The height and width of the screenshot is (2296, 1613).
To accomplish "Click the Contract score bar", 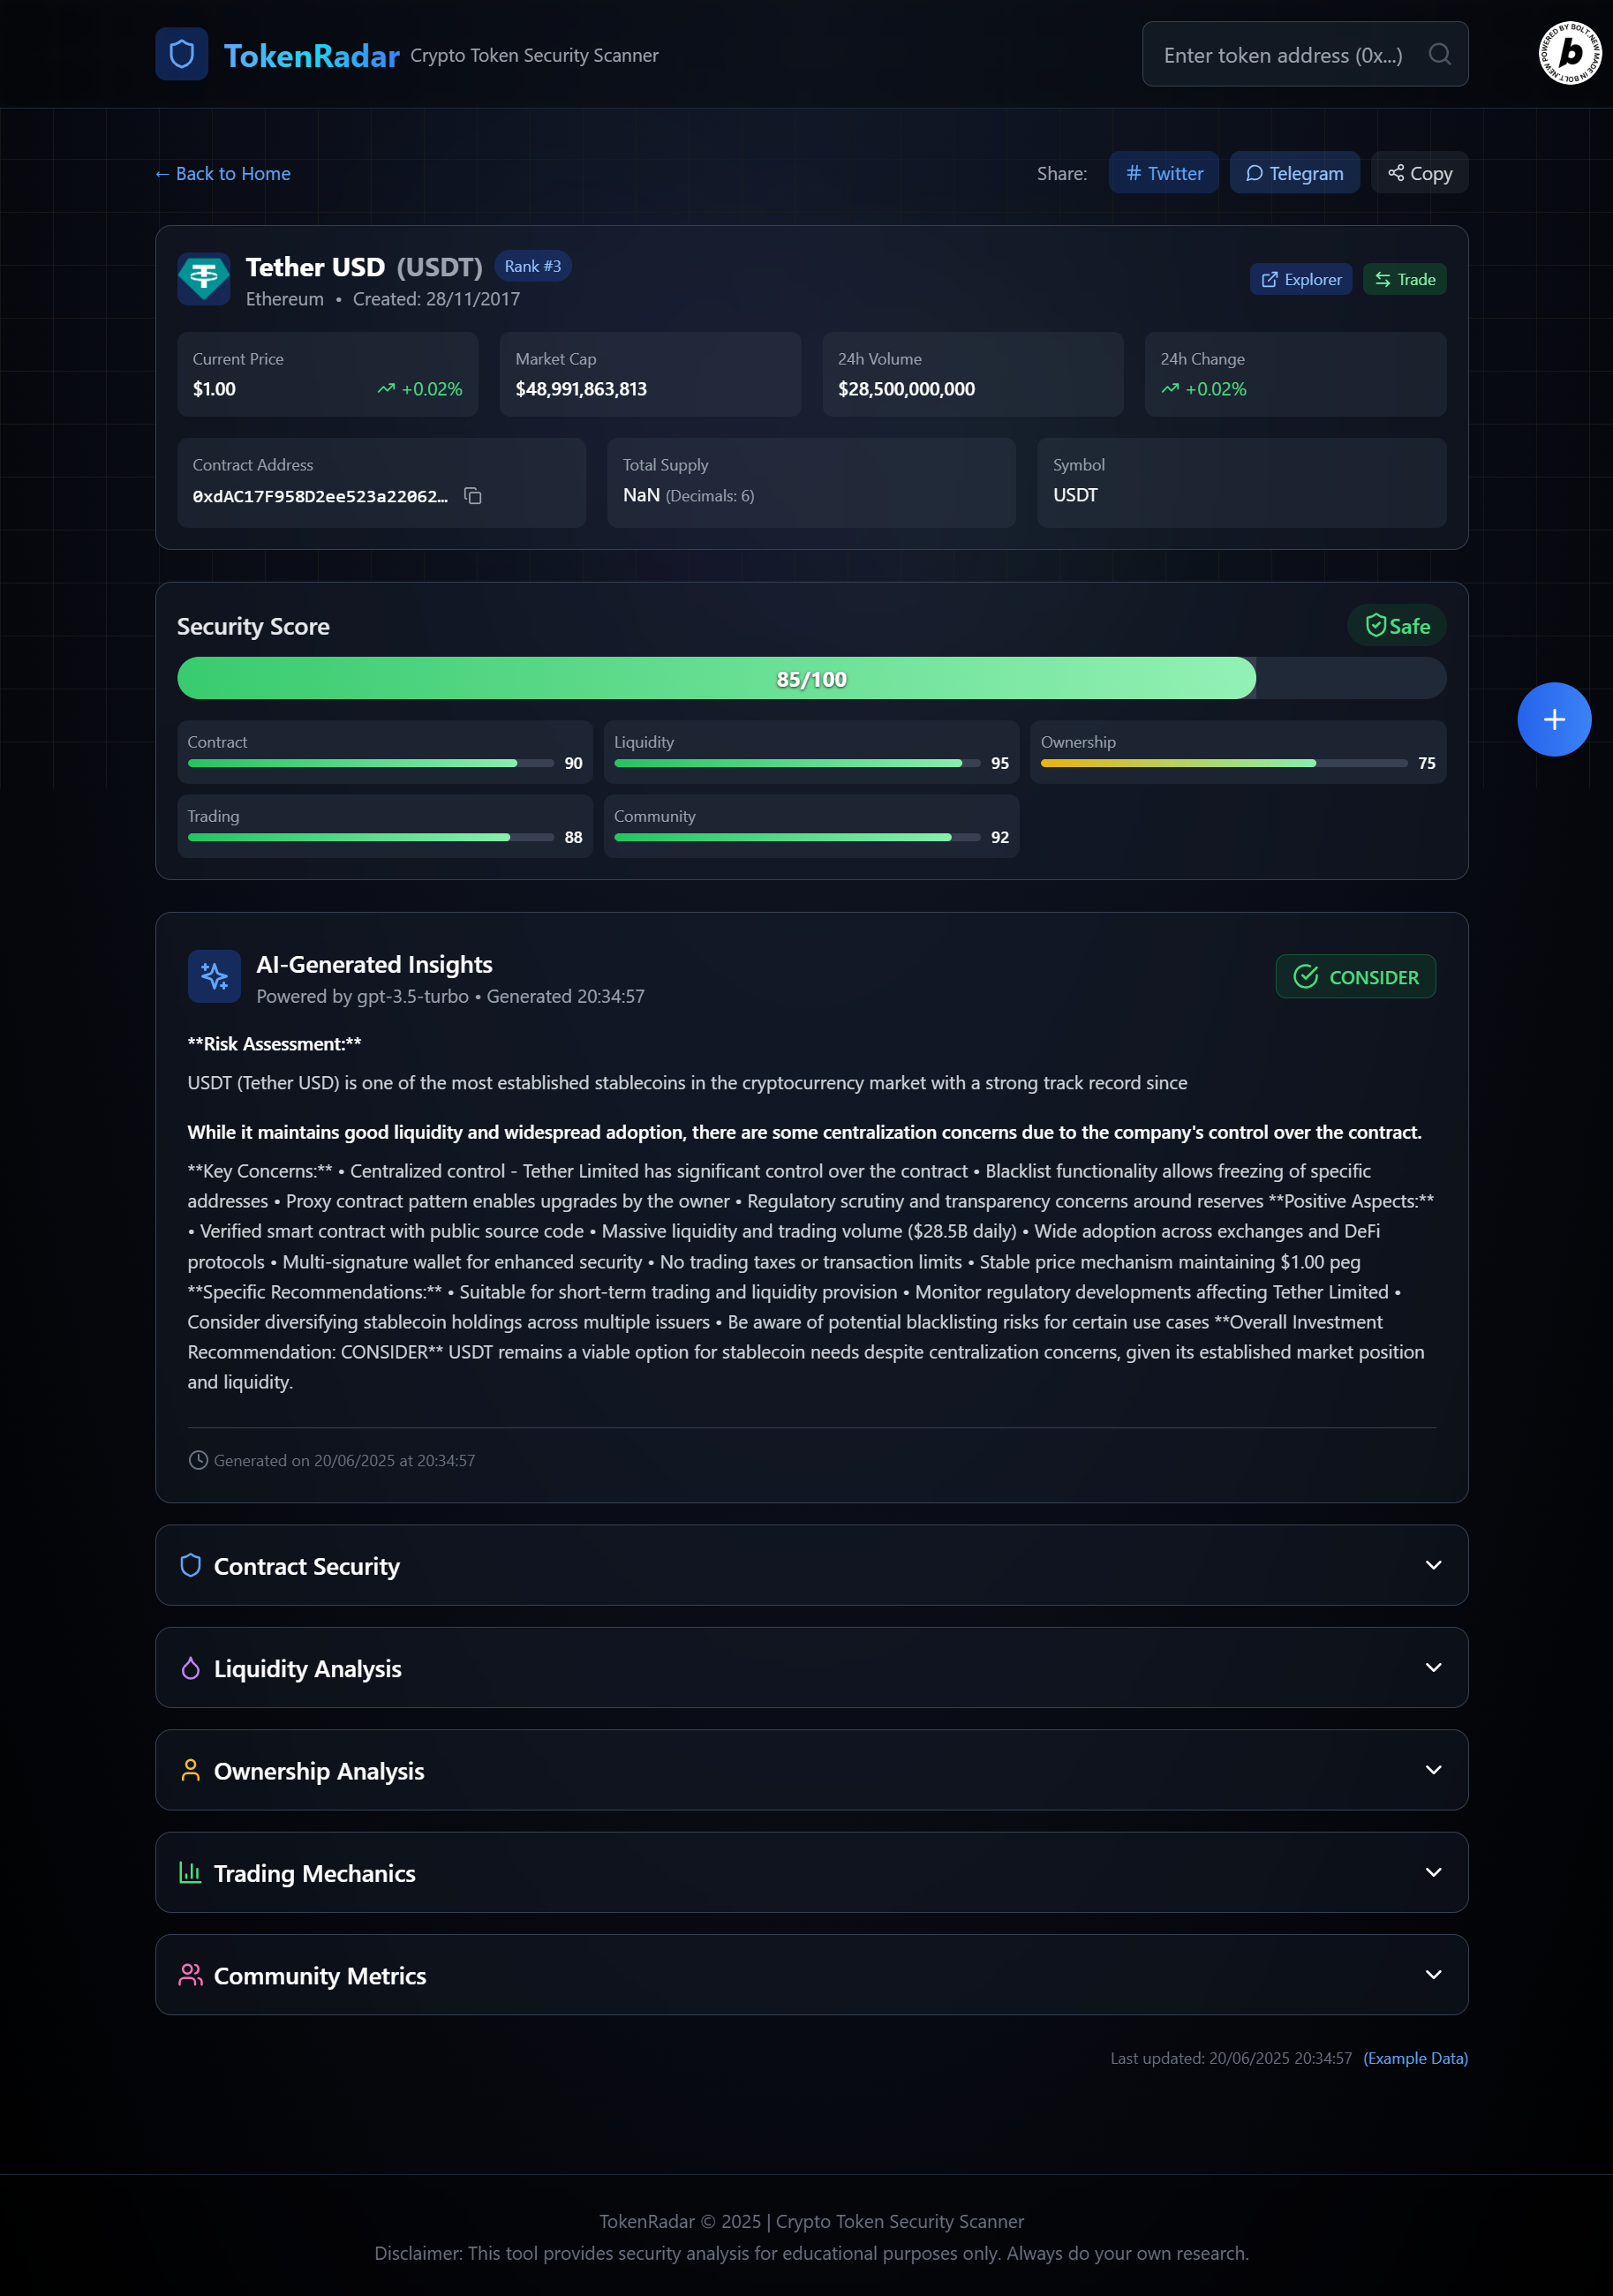I will (x=370, y=764).
